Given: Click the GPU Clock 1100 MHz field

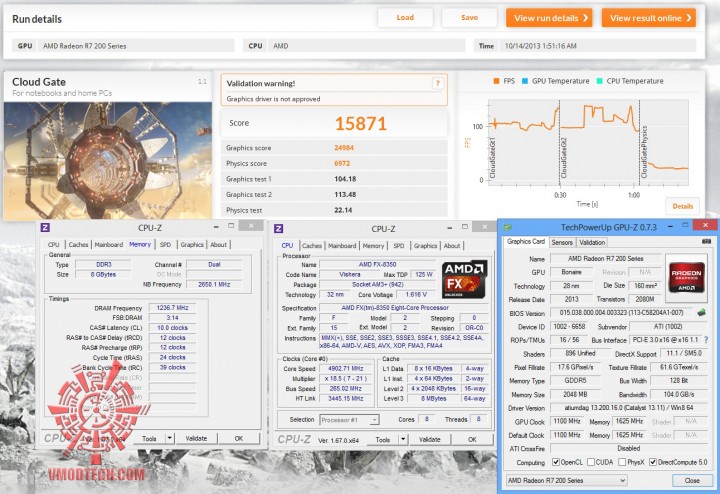Looking at the screenshot, I should point(567,421).
